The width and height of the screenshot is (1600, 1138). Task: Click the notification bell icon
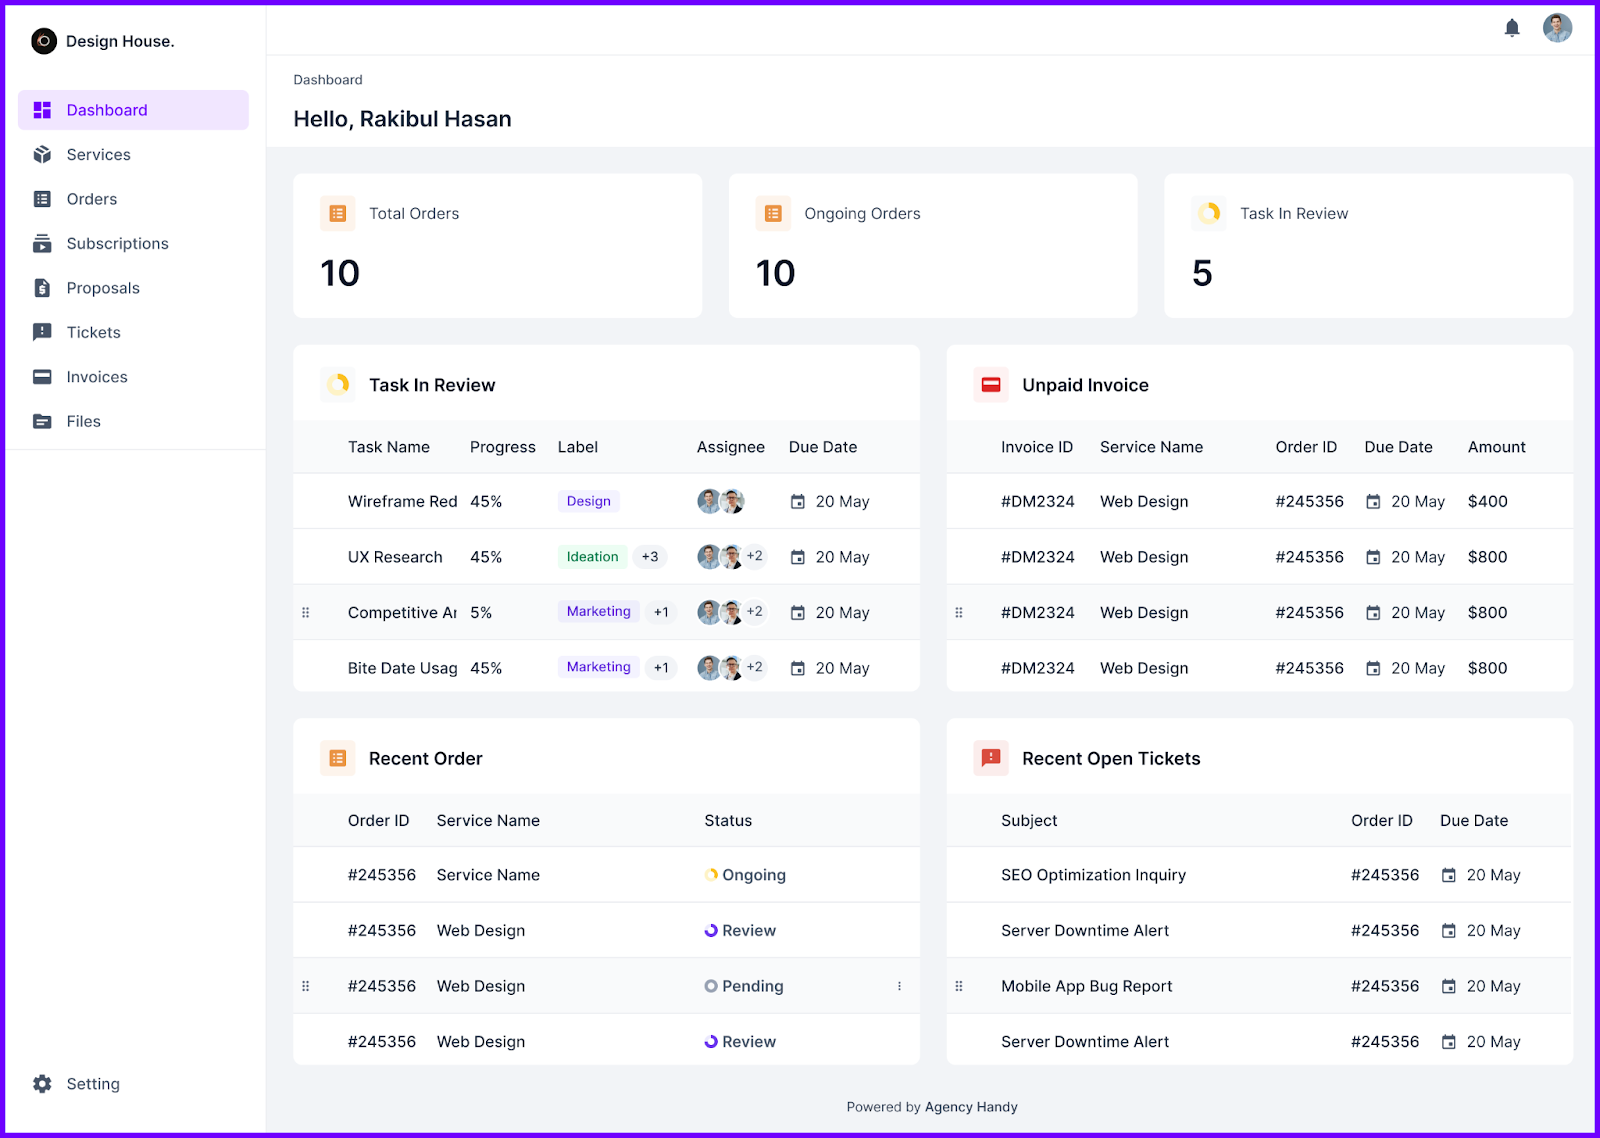point(1512,28)
